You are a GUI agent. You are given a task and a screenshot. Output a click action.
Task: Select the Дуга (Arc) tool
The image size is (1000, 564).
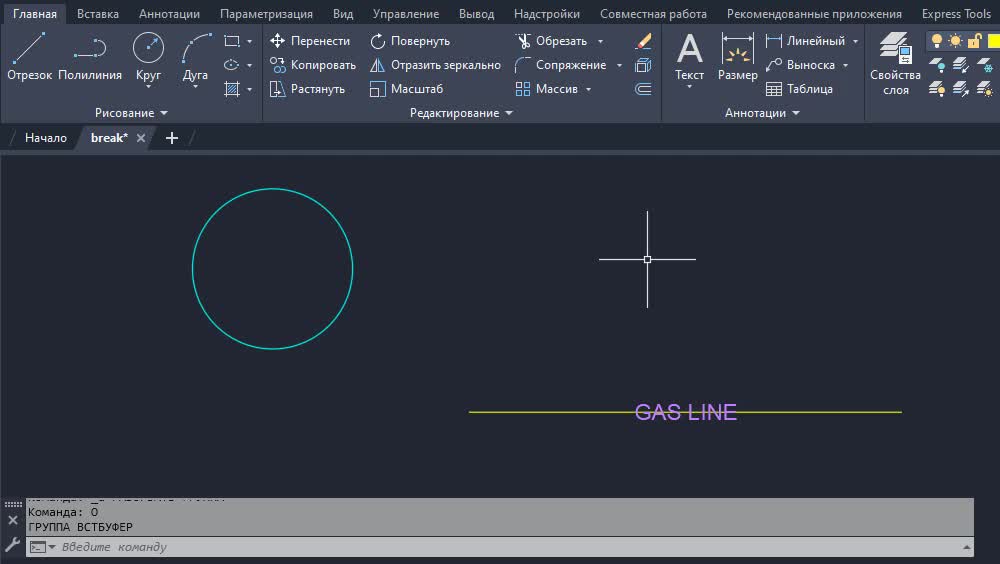(x=195, y=57)
